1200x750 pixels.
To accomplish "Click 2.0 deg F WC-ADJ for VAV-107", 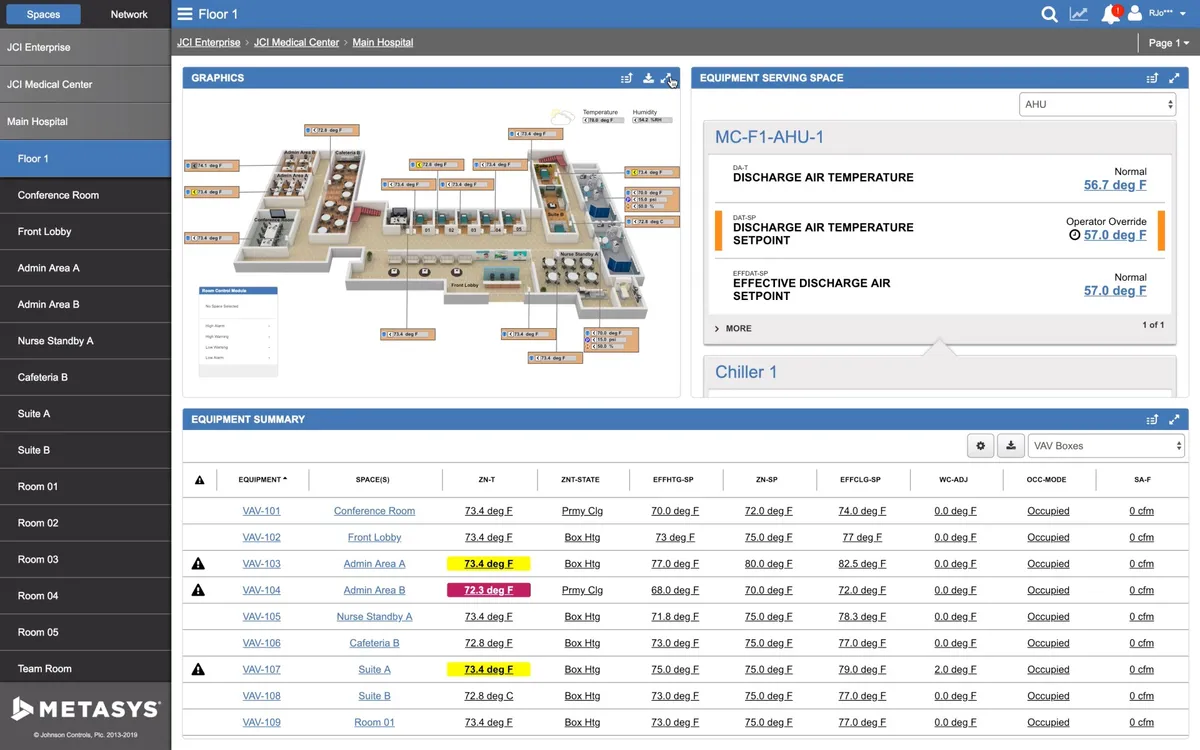I will click(x=955, y=670).
